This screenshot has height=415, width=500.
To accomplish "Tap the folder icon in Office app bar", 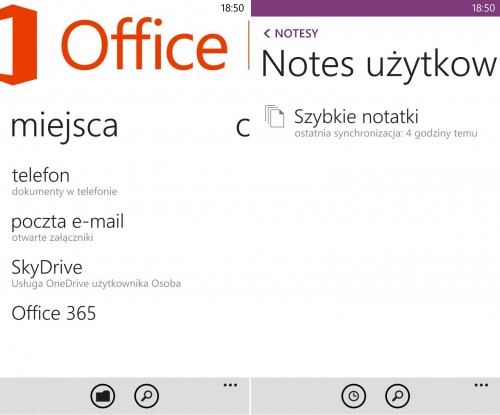I will click(103, 396).
